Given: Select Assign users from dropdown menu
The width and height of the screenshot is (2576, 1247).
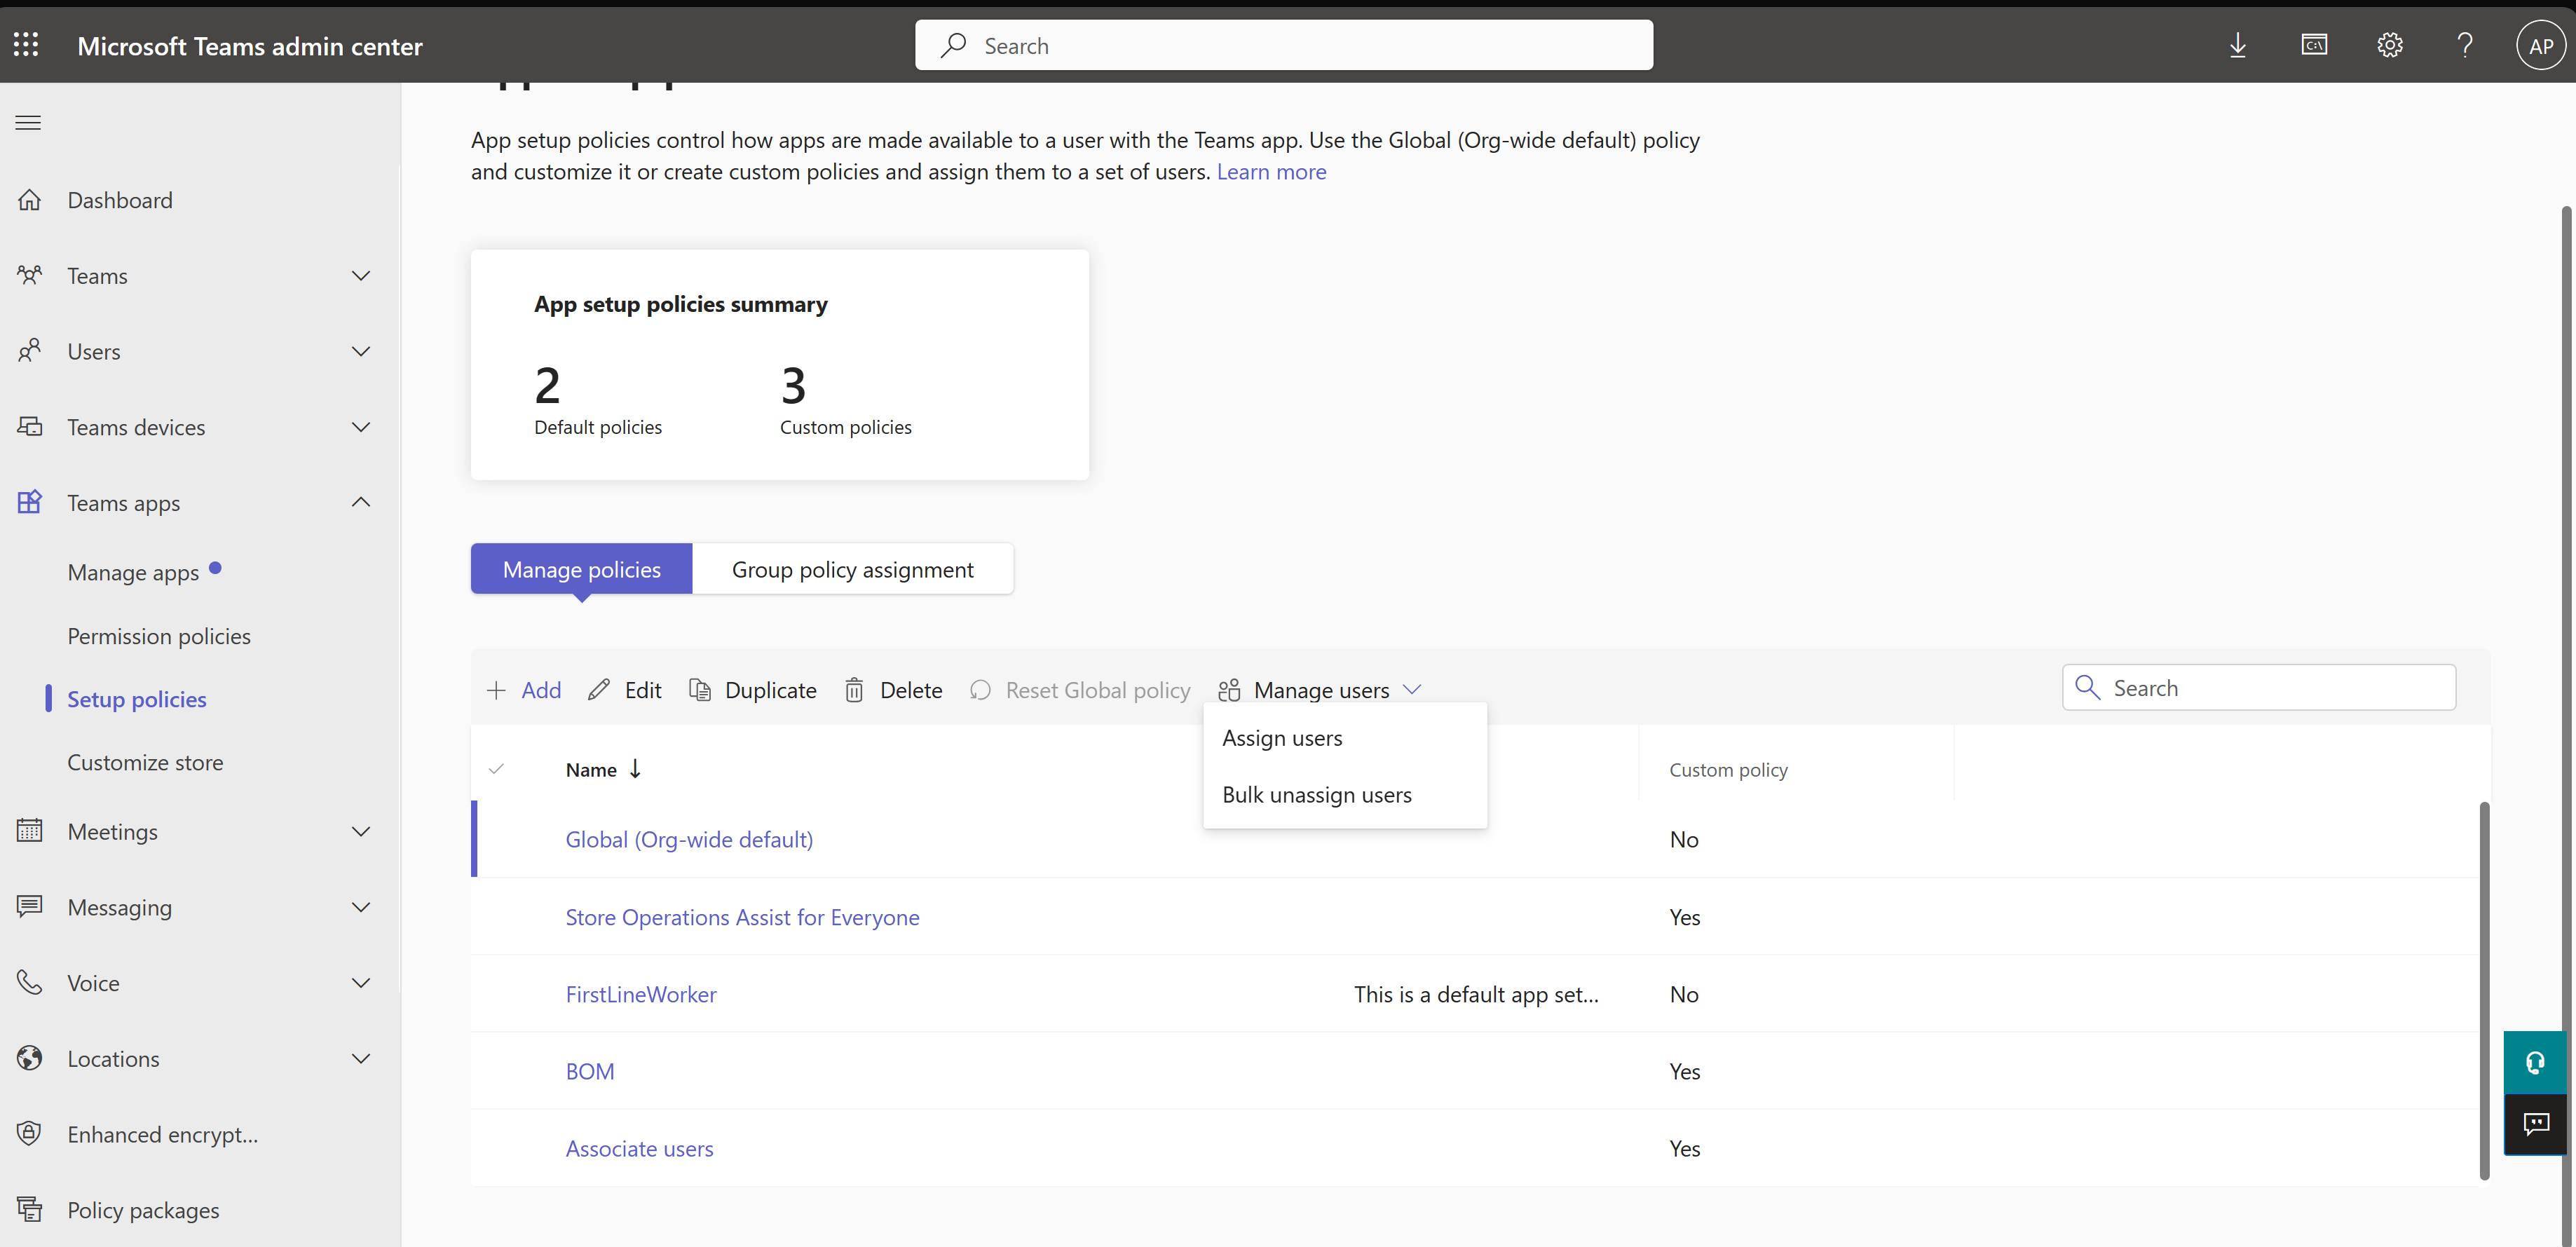Looking at the screenshot, I should coord(1281,736).
